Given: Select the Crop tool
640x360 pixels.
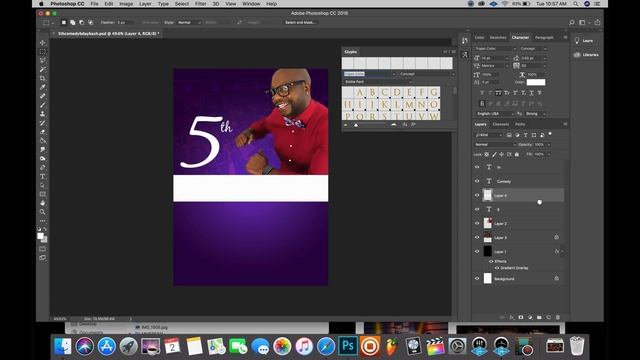Looking at the screenshot, I should [42, 78].
